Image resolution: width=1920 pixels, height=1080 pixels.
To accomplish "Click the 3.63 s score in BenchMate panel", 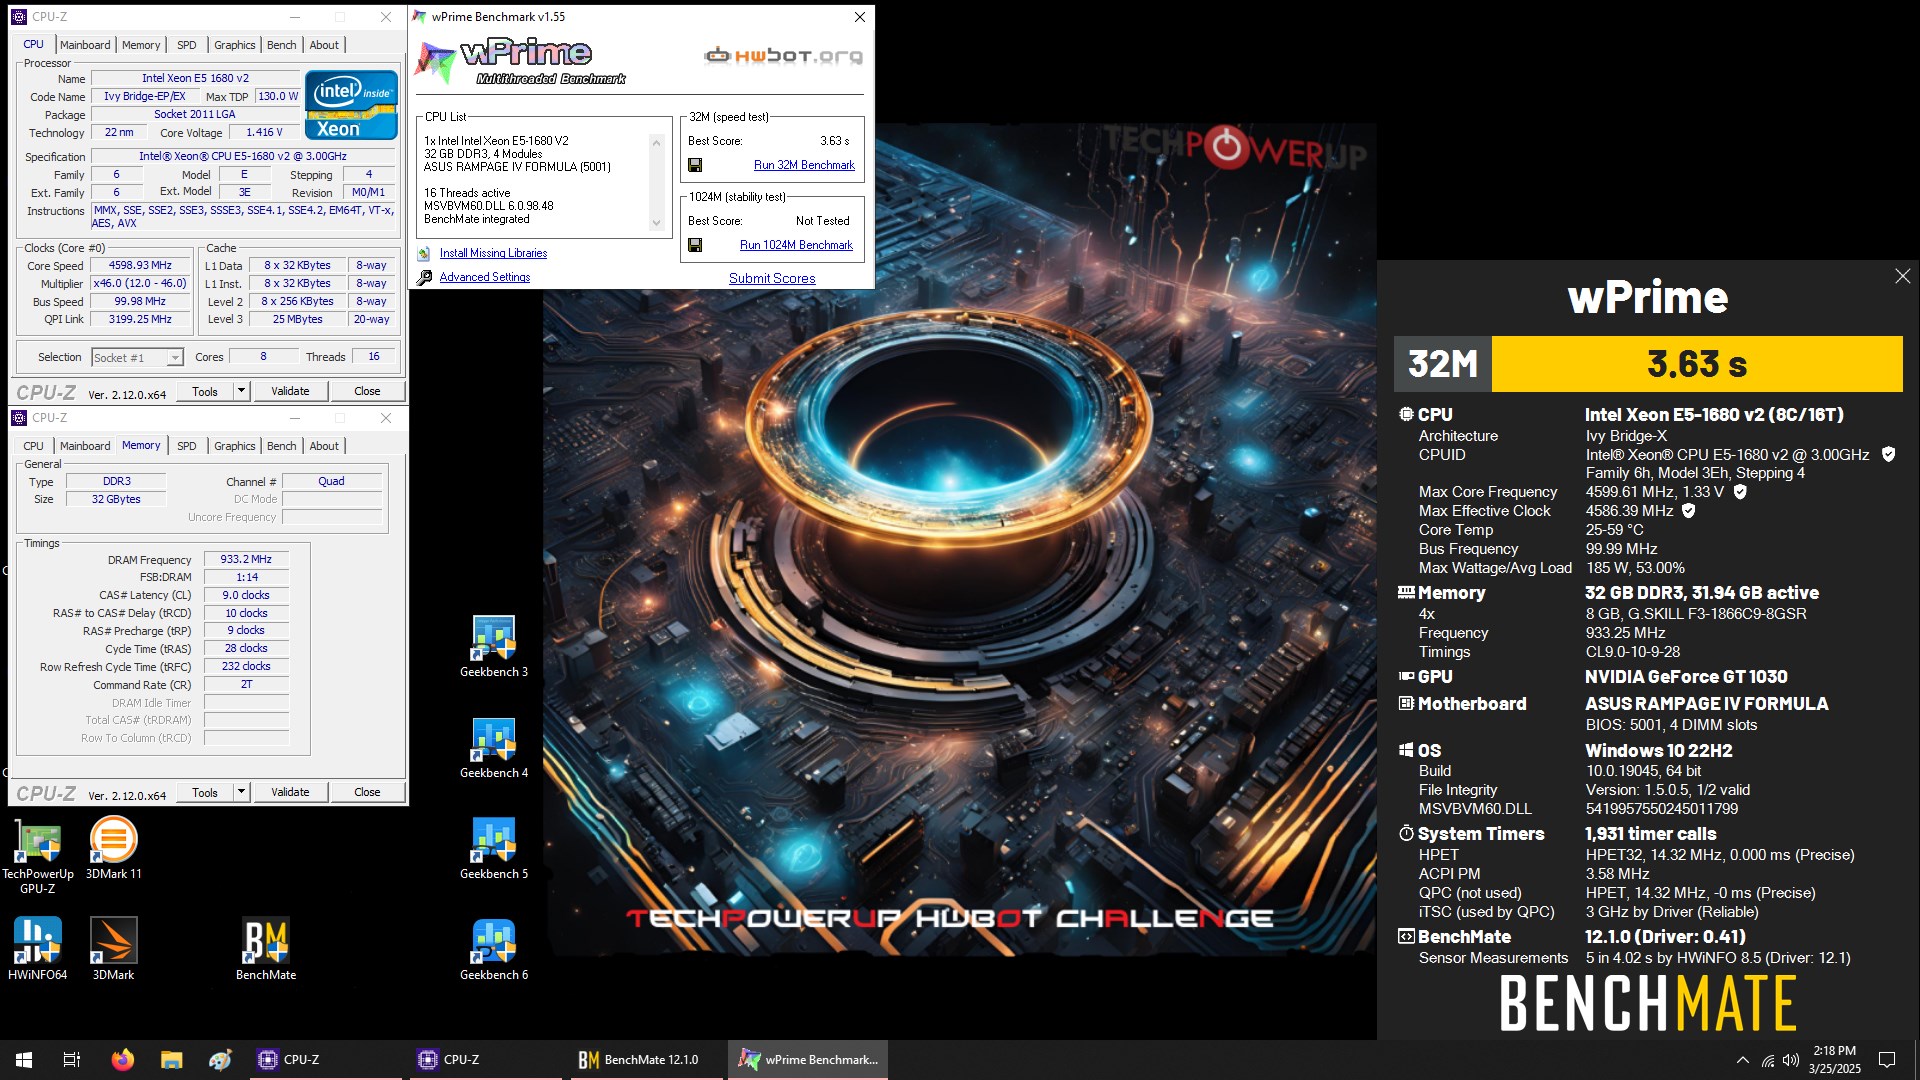I will 1697,364.
